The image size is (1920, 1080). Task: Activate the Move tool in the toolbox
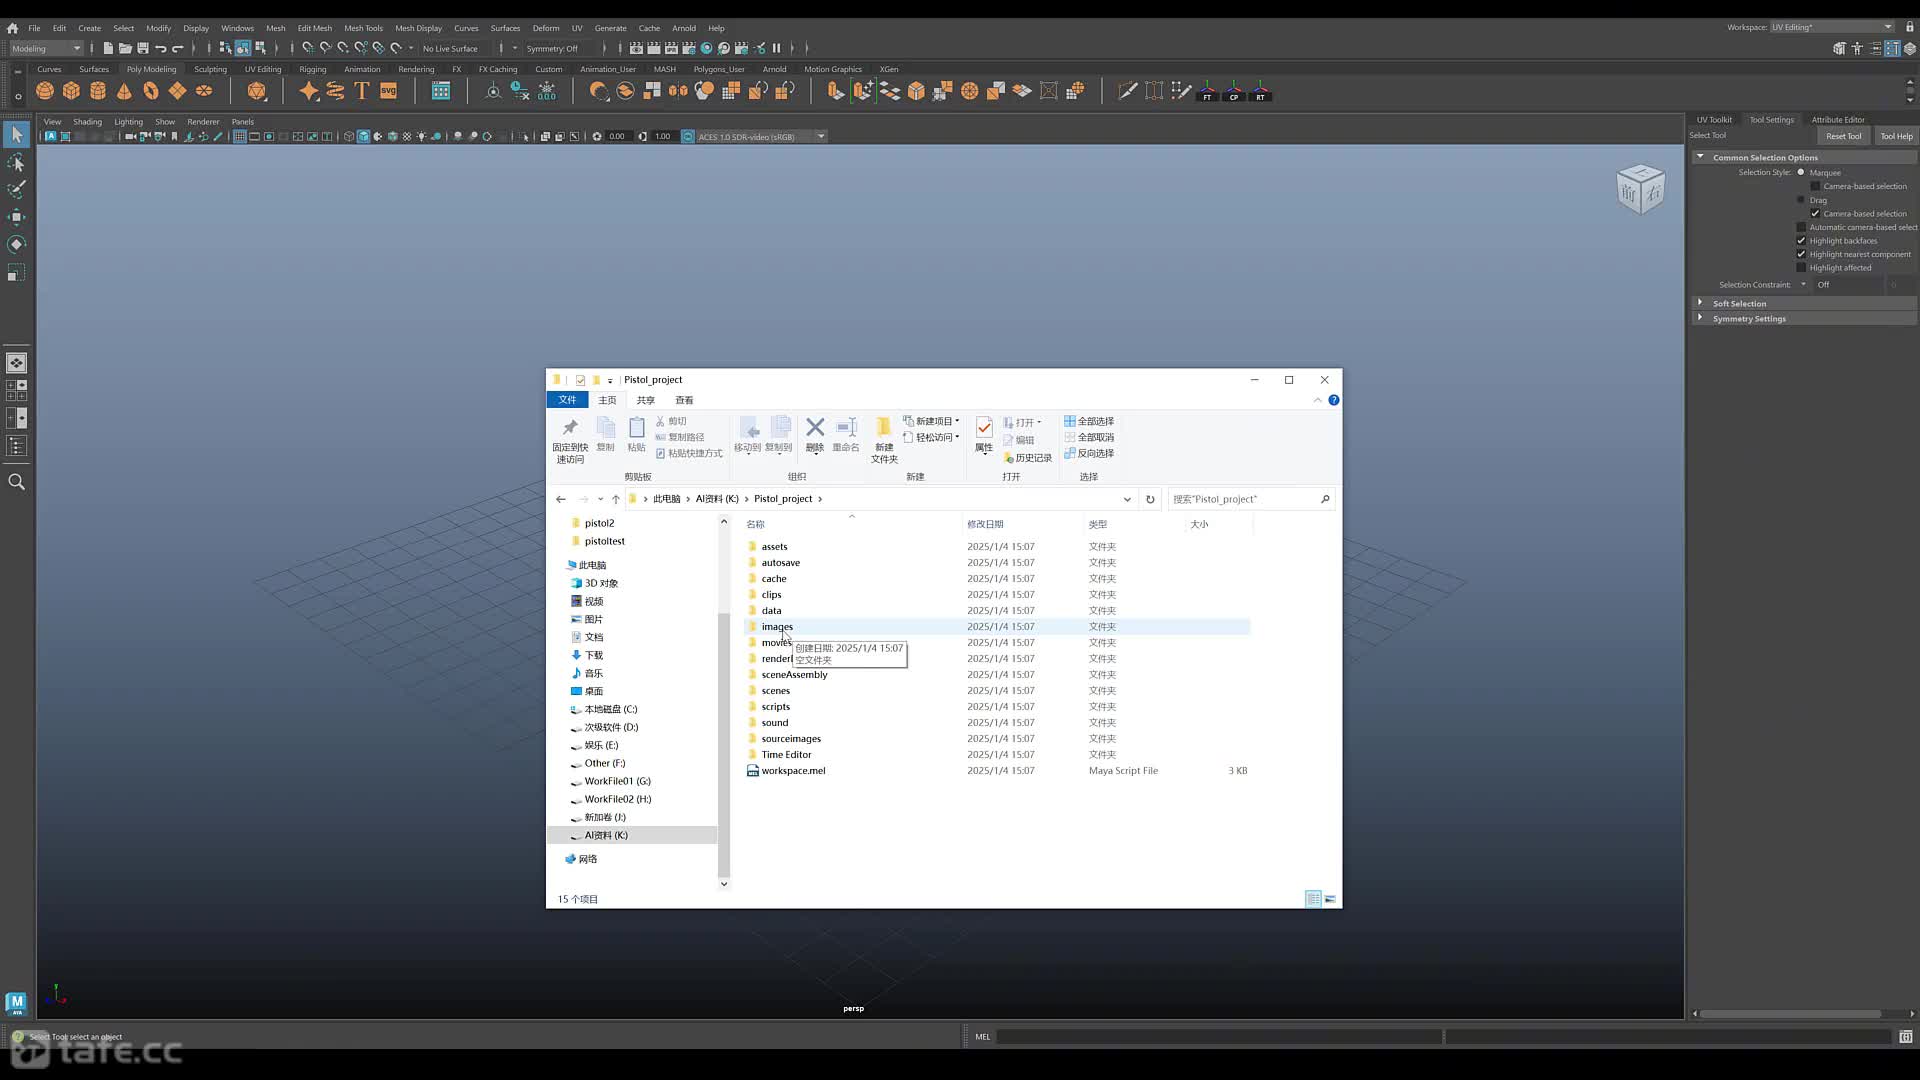16,217
